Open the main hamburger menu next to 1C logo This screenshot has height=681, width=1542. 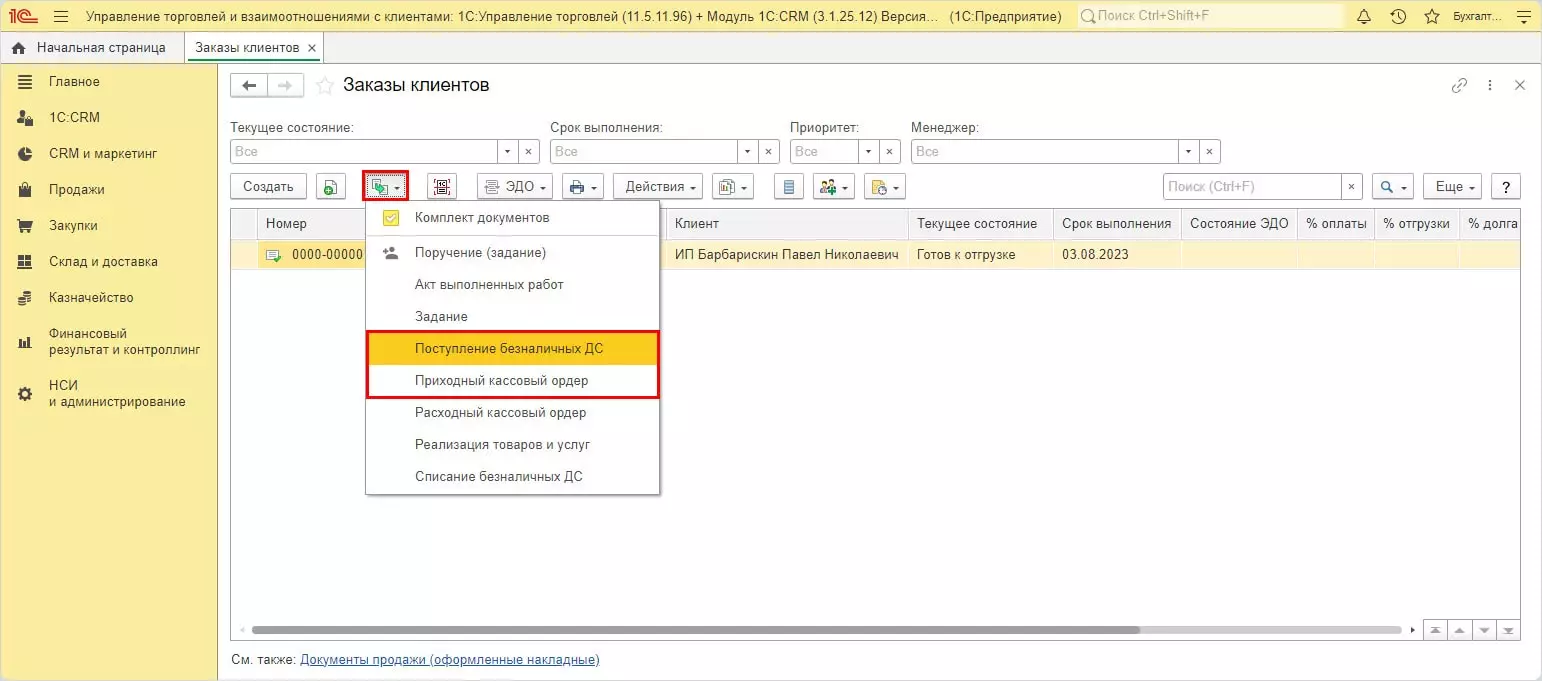61,17
